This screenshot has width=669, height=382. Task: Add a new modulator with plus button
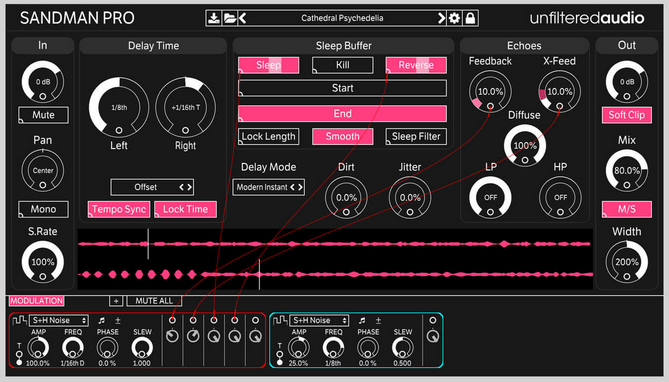(116, 301)
